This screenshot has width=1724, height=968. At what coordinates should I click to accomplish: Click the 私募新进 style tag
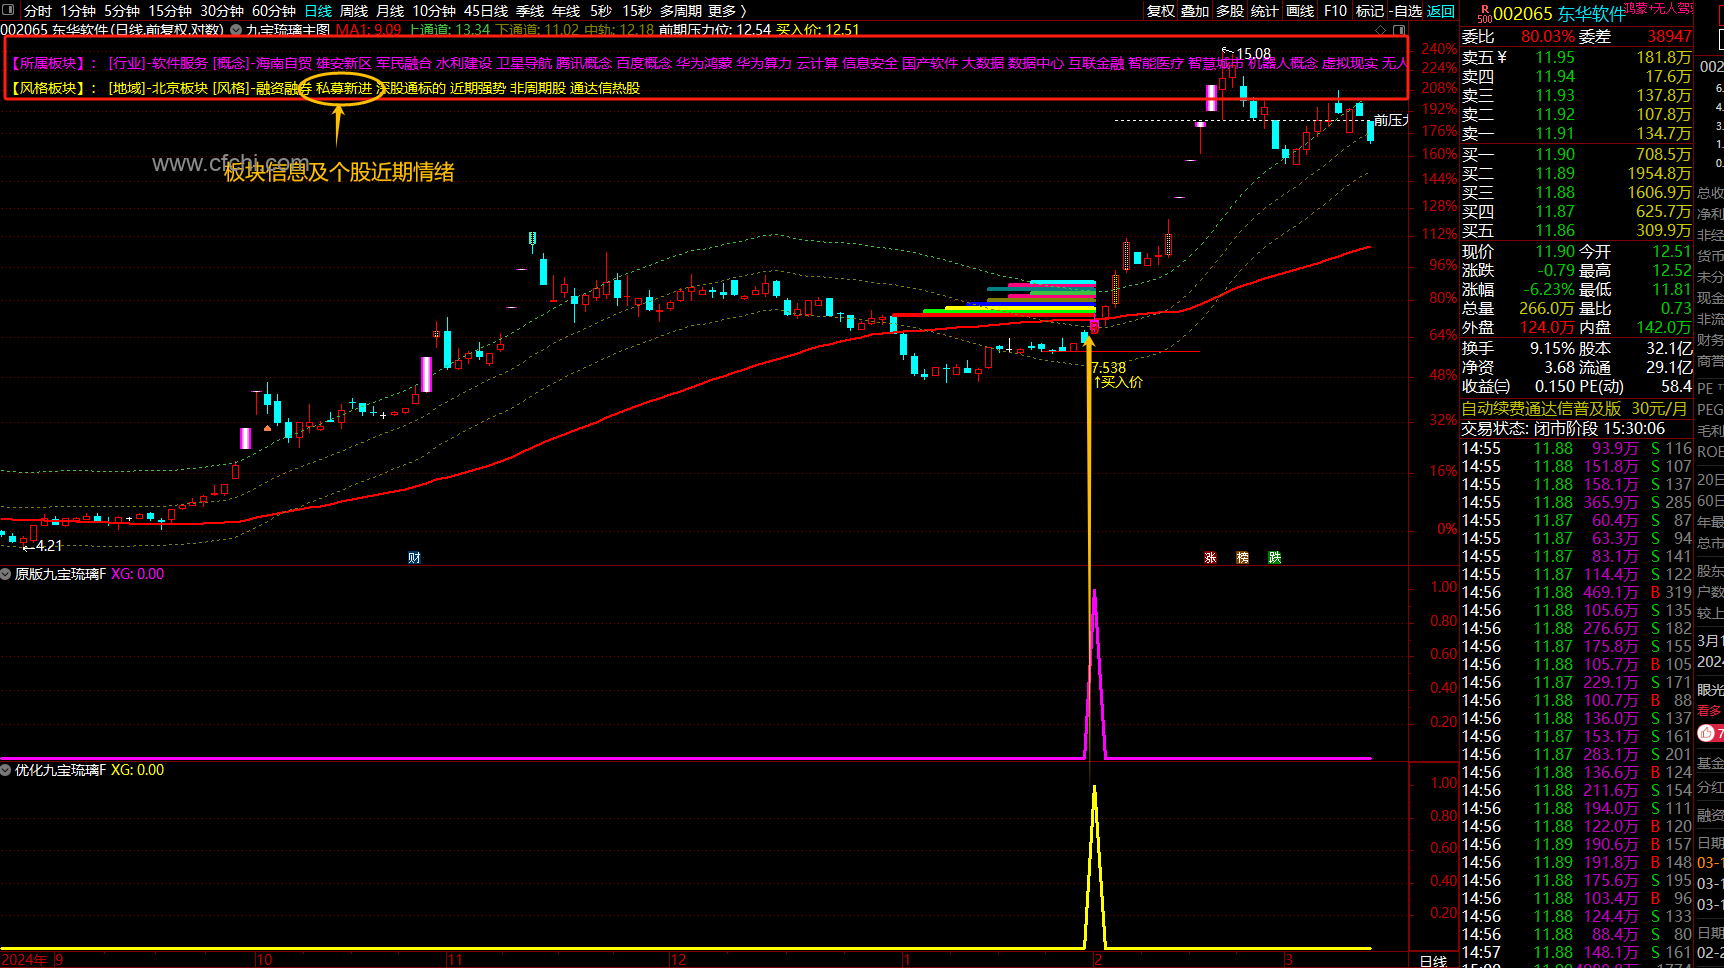(x=344, y=88)
